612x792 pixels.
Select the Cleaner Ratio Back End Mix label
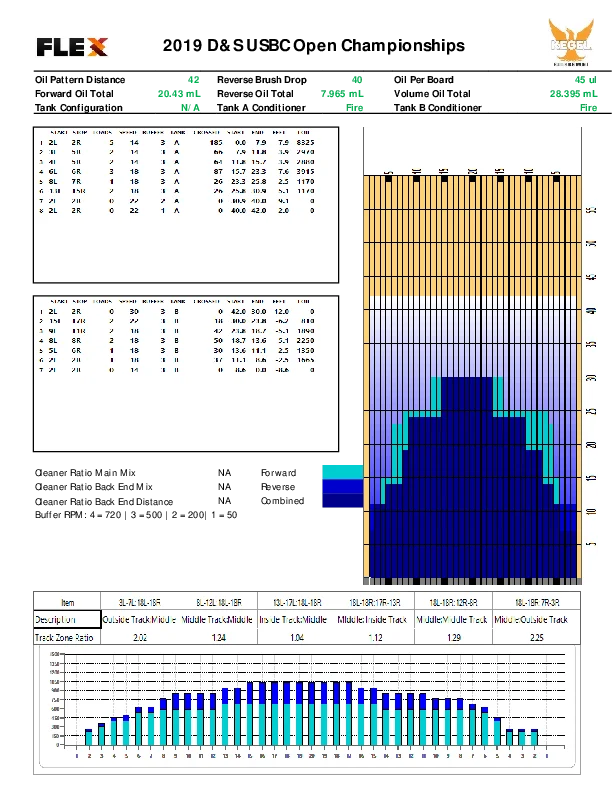click(x=93, y=487)
